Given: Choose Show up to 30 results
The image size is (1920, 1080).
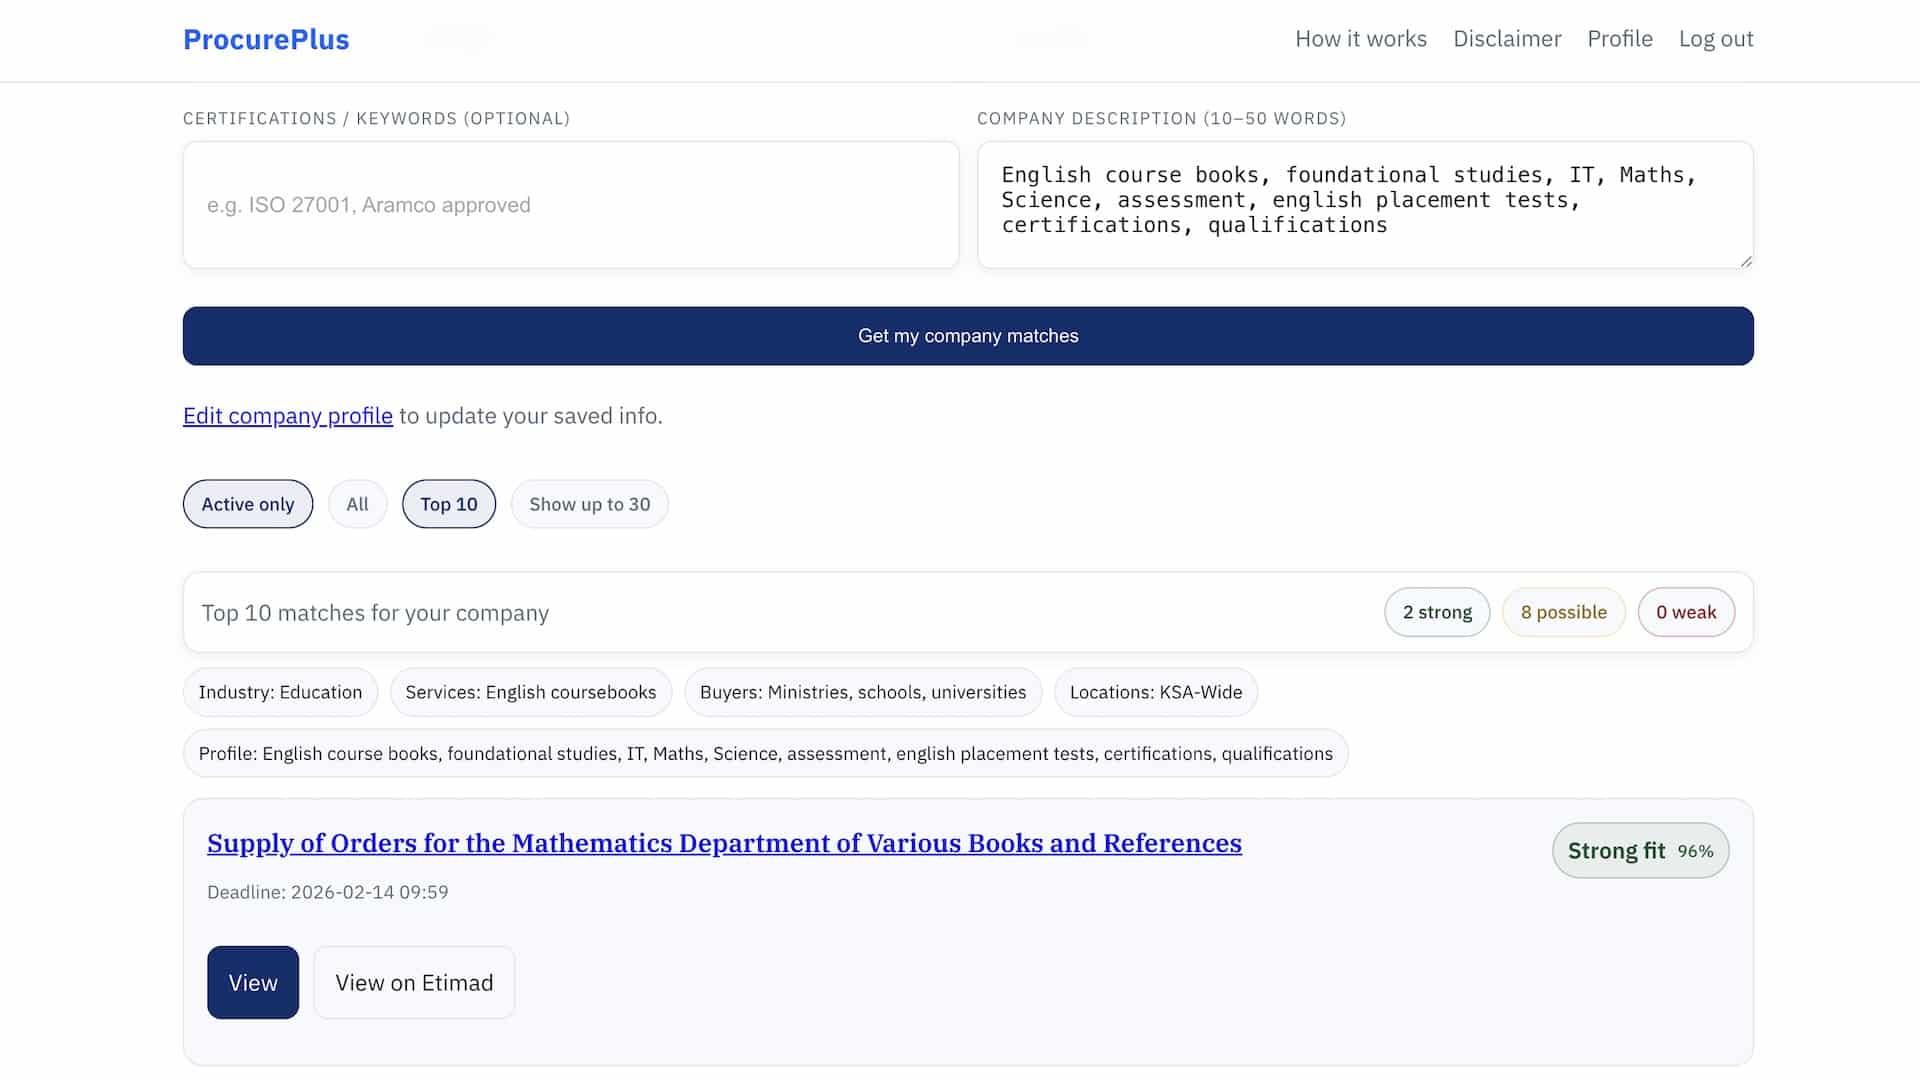Looking at the screenshot, I should pos(589,504).
